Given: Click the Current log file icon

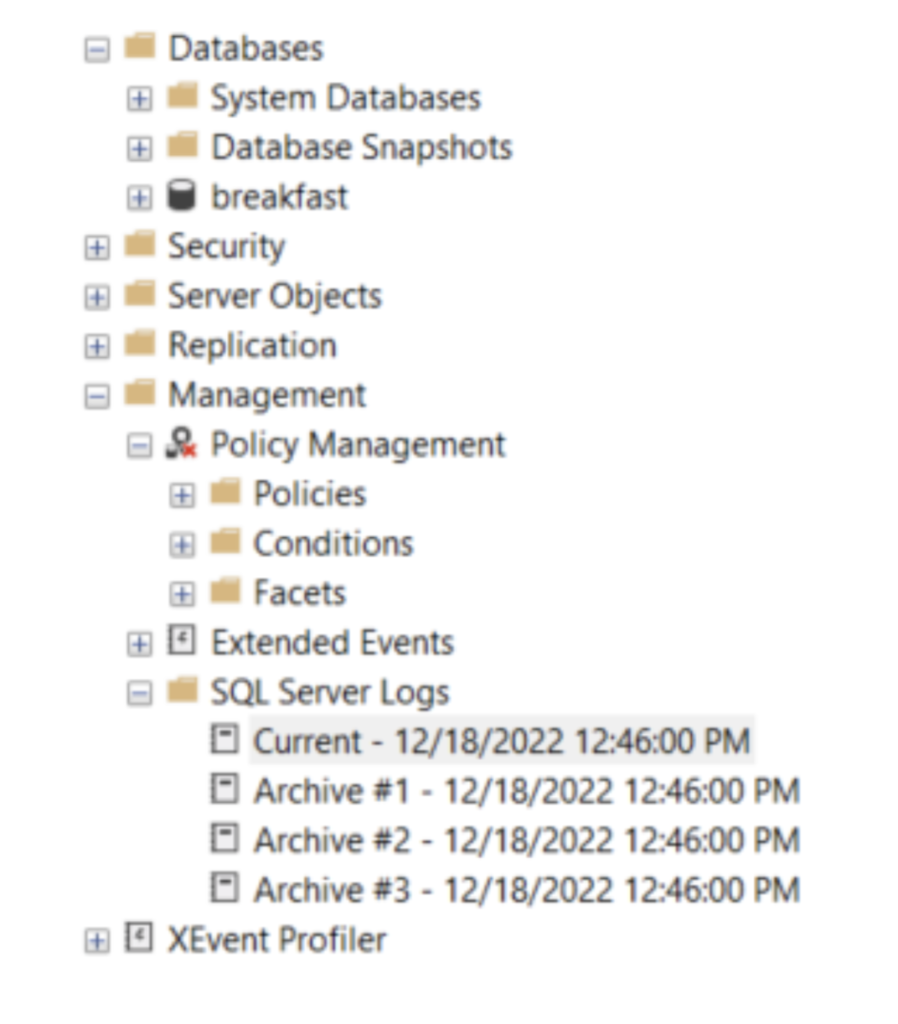Looking at the screenshot, I should pyautogui.click(x=226, y=741).
